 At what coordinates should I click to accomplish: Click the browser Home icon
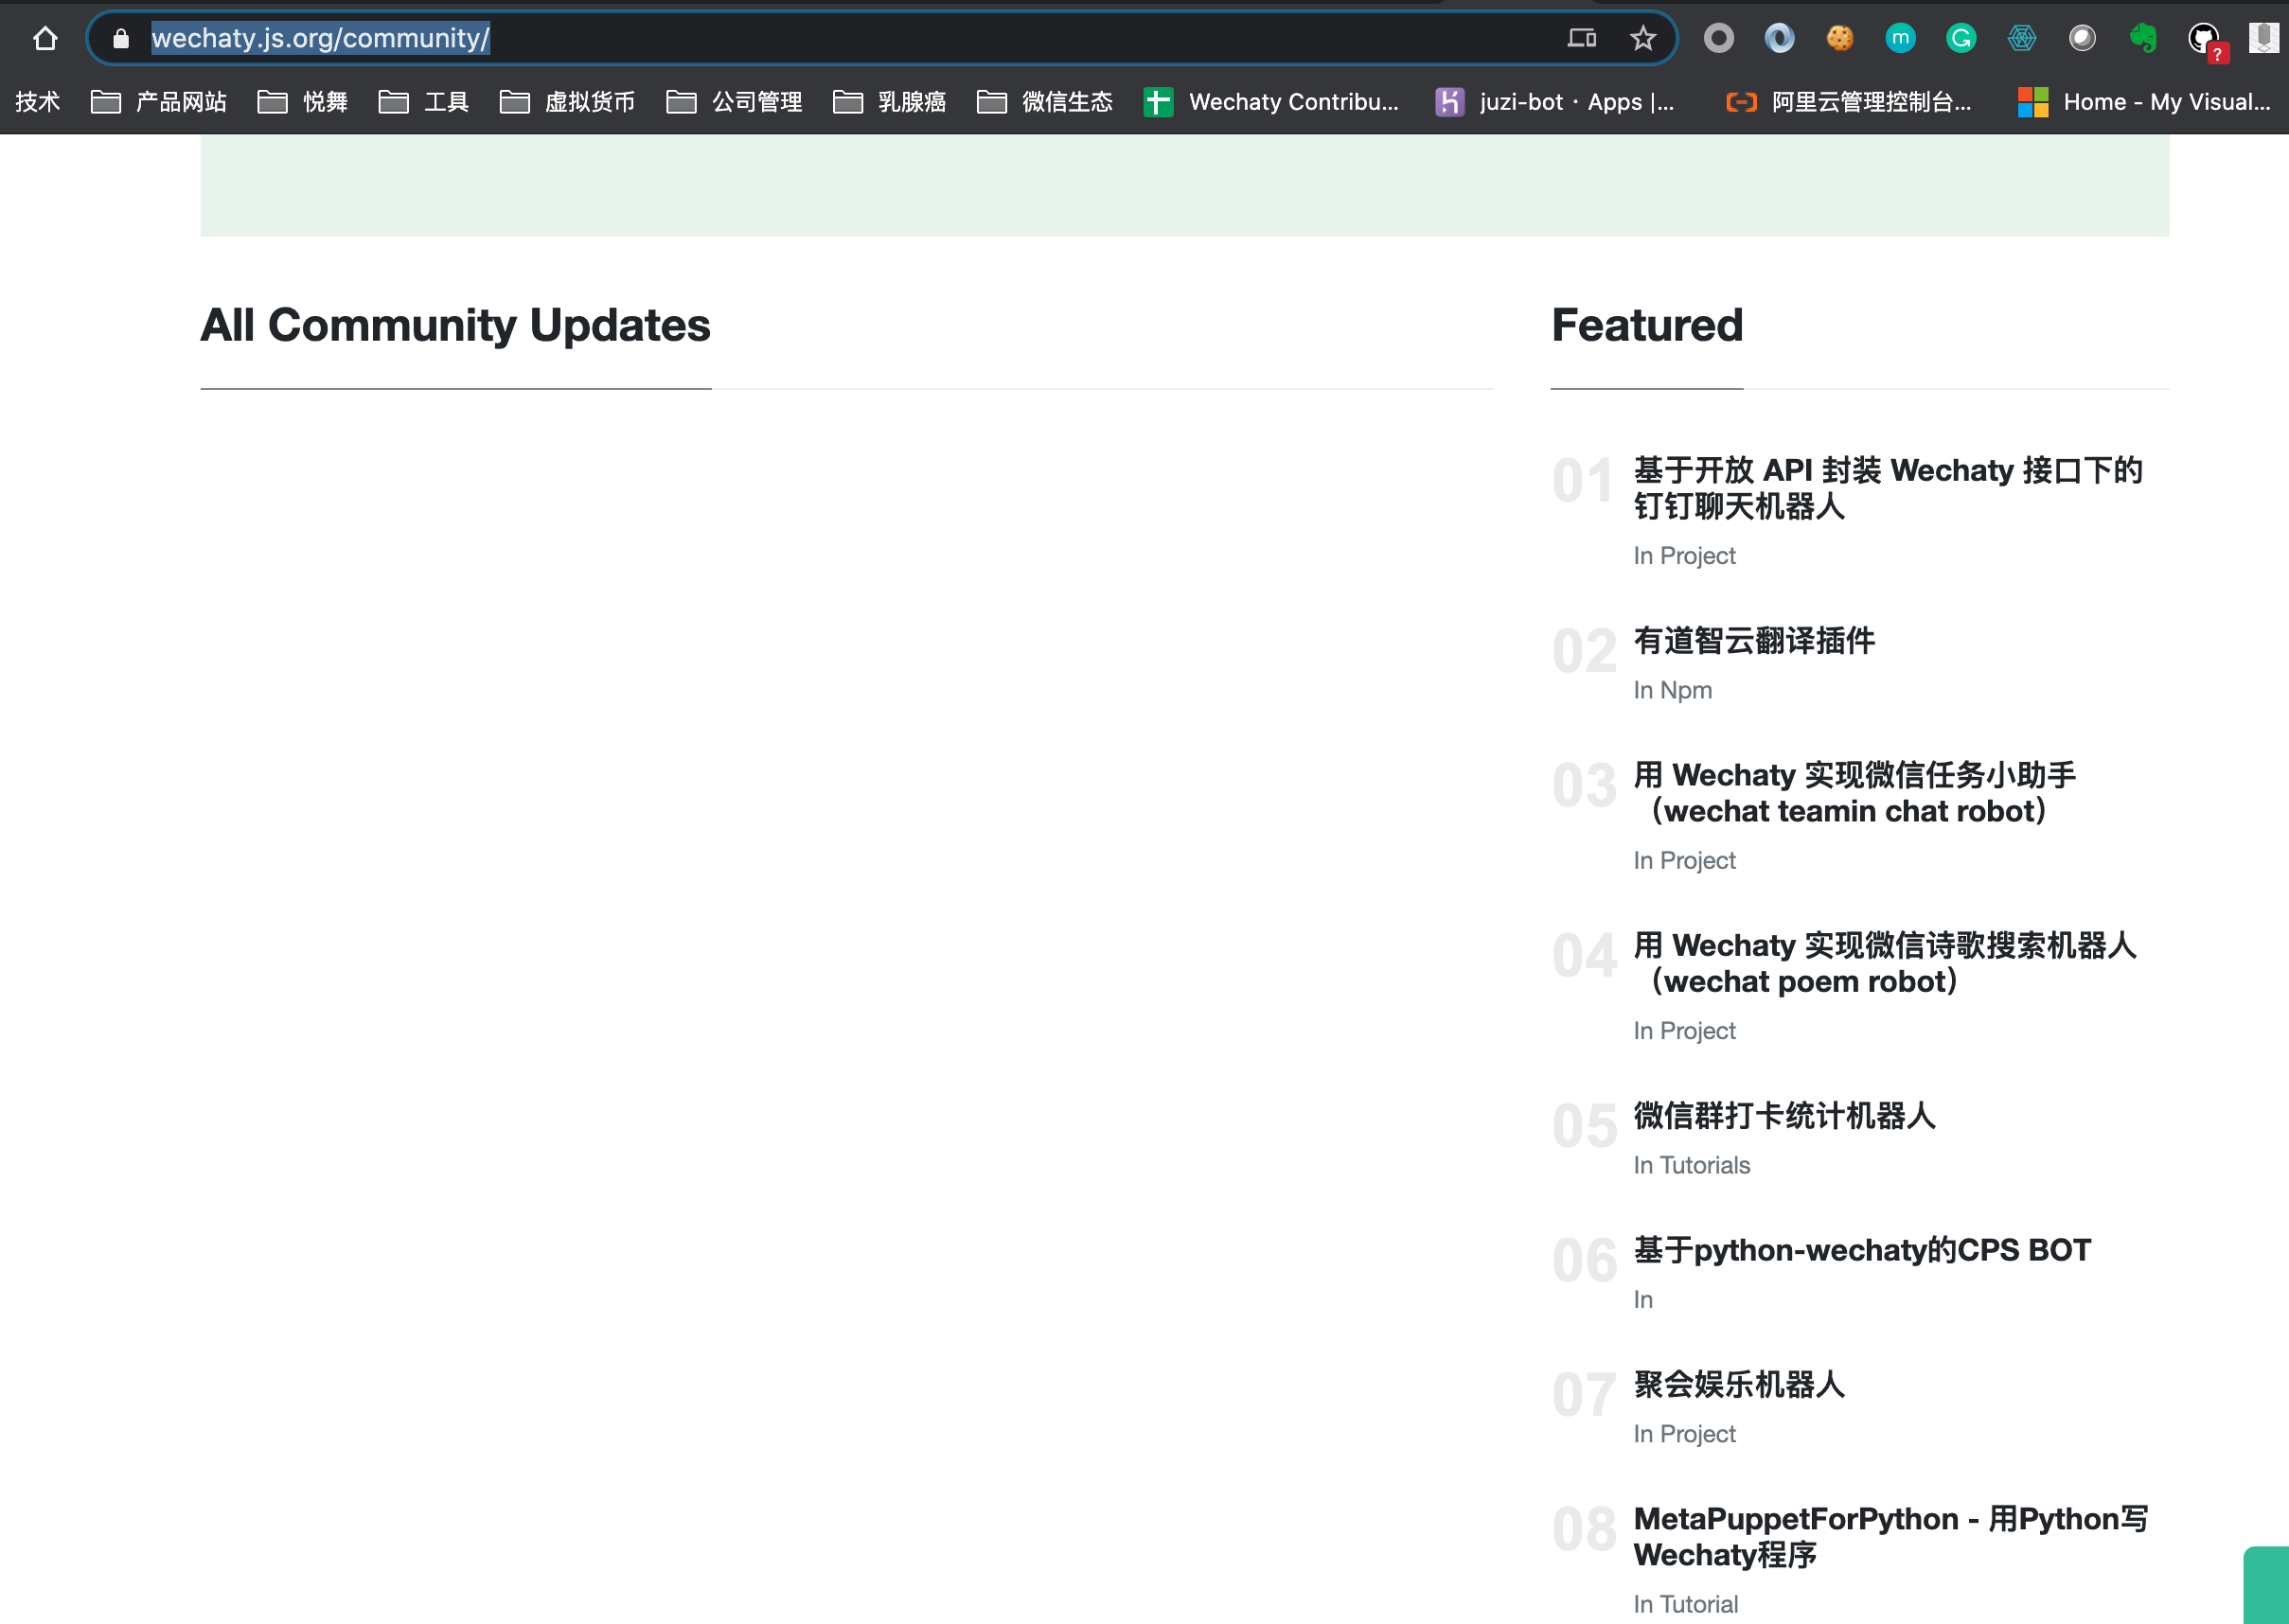(45, 38)
